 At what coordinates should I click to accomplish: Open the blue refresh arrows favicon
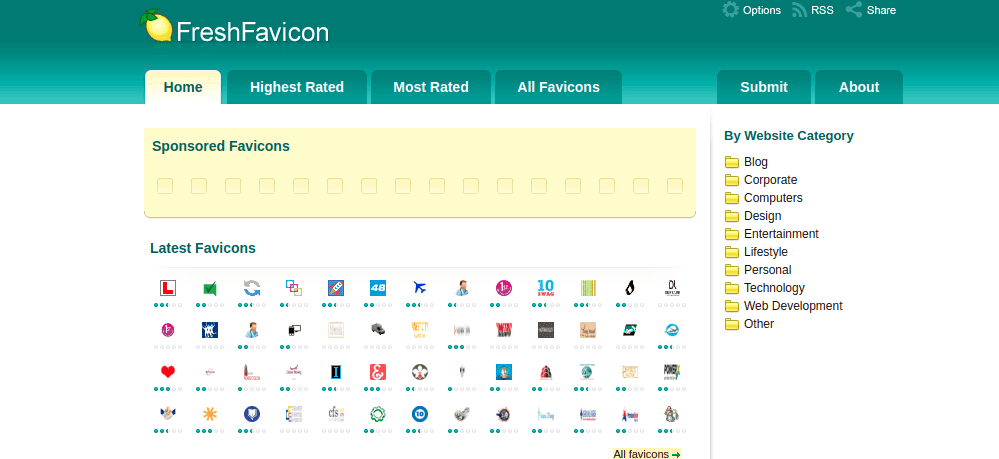(252, 288)
